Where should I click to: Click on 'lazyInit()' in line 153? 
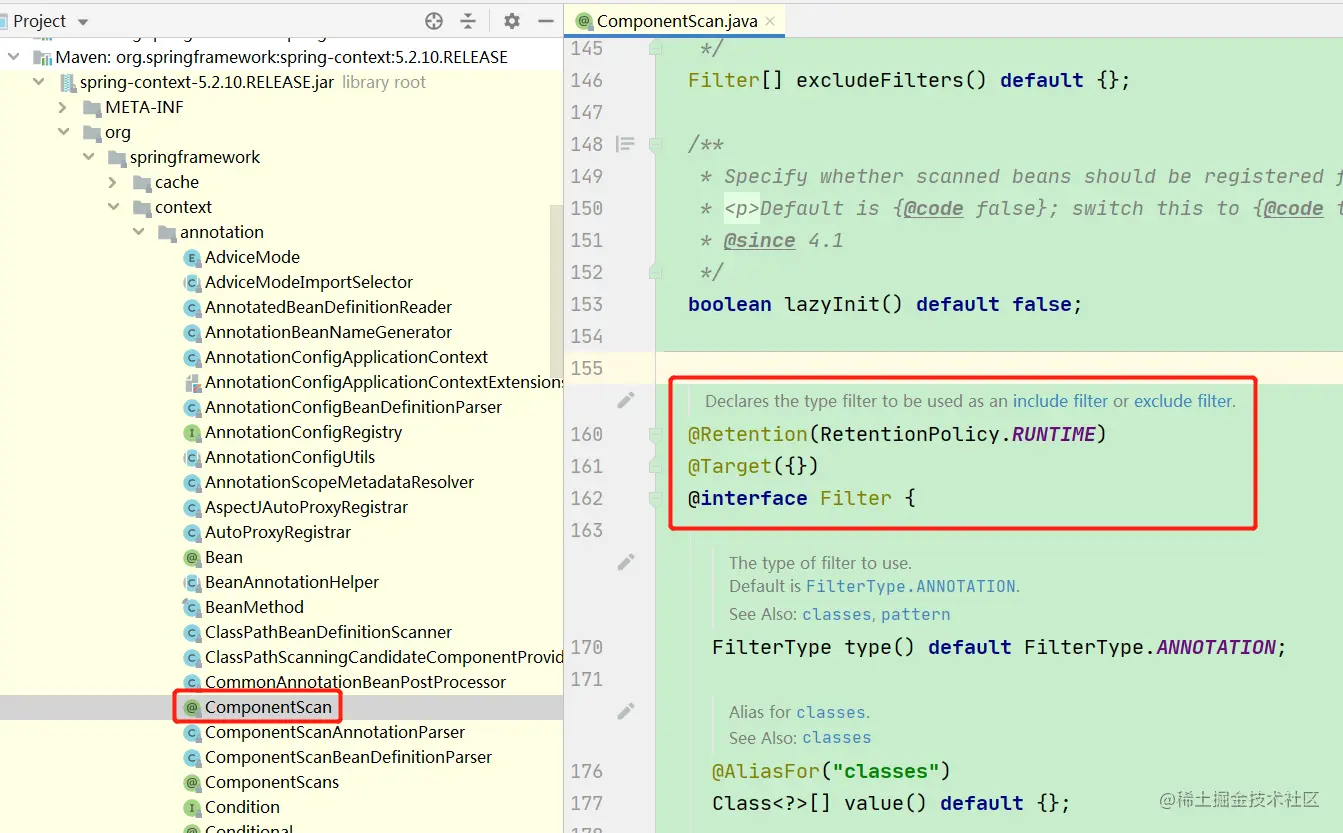[843, 304]
